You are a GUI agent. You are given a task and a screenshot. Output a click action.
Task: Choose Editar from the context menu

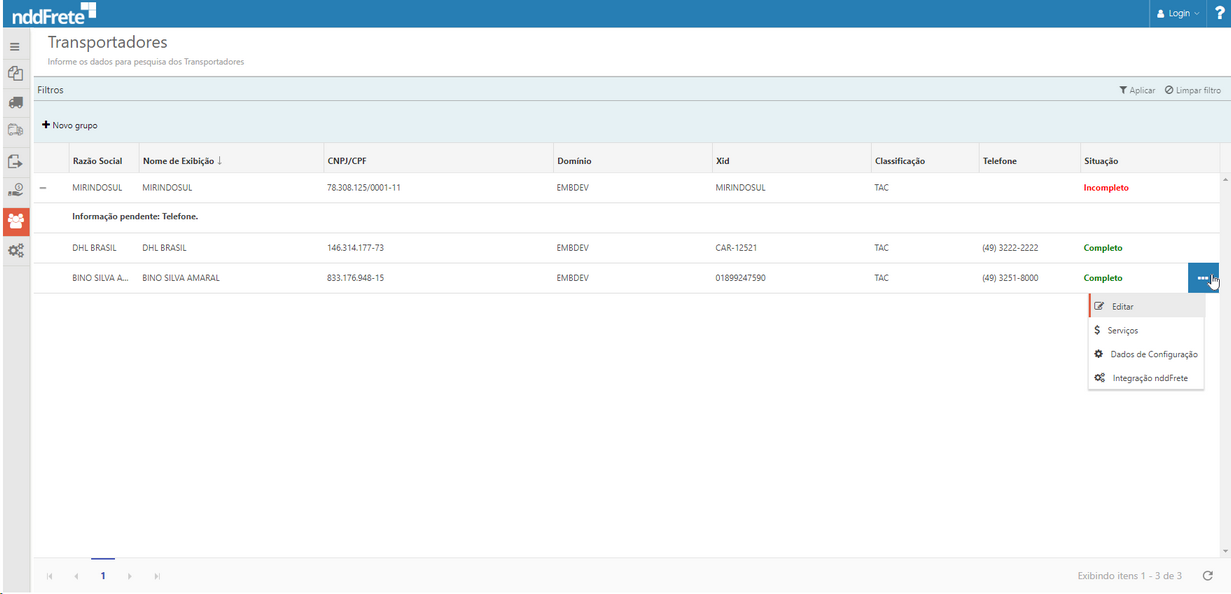coord(1122,306)
